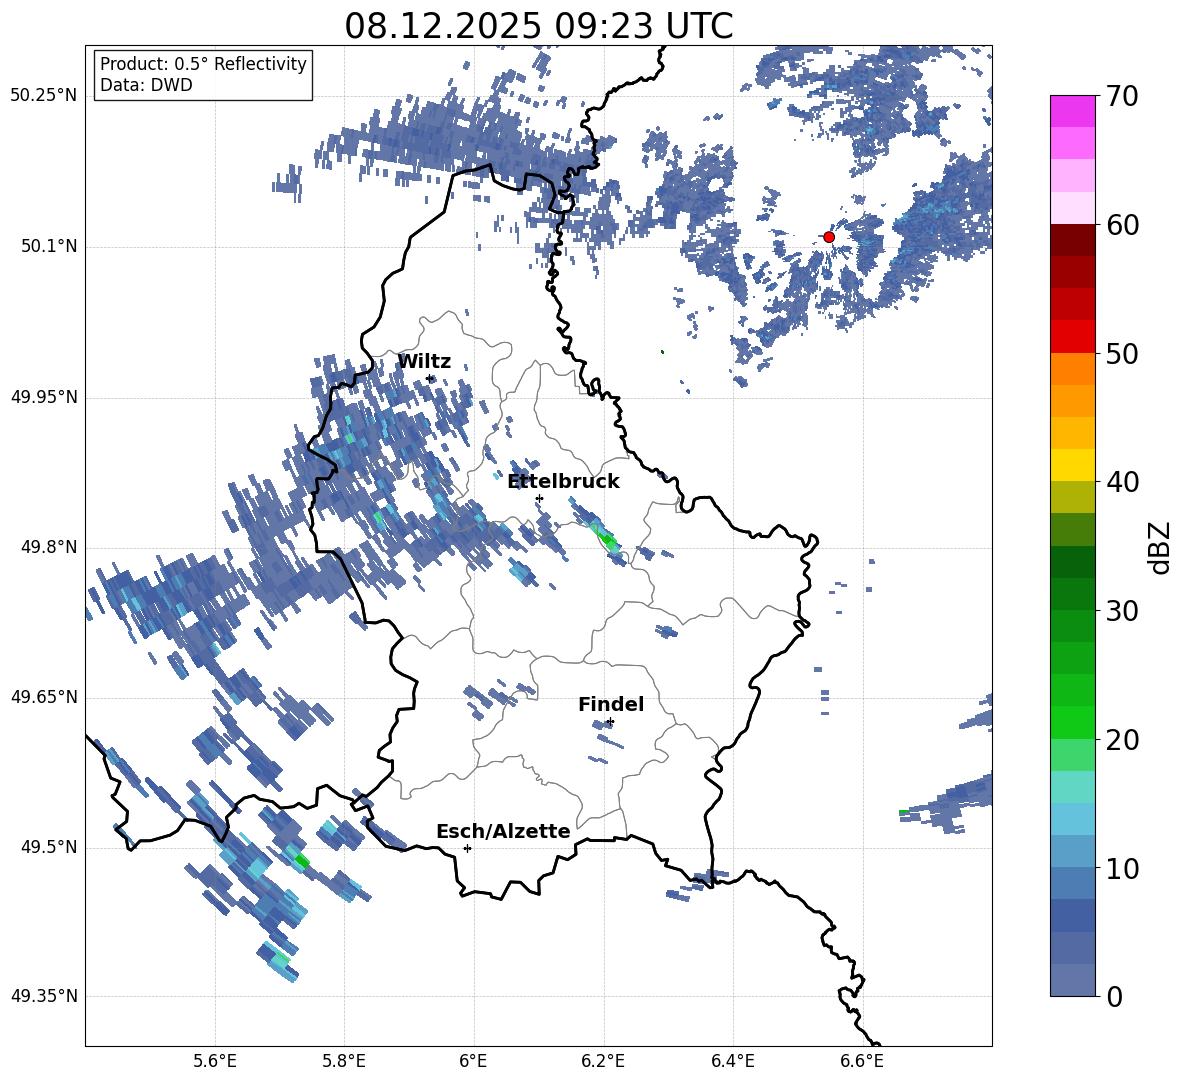Click the Wiltz city label
The width and height of the screenshot is (1184, 1081).
click(424, 362)
